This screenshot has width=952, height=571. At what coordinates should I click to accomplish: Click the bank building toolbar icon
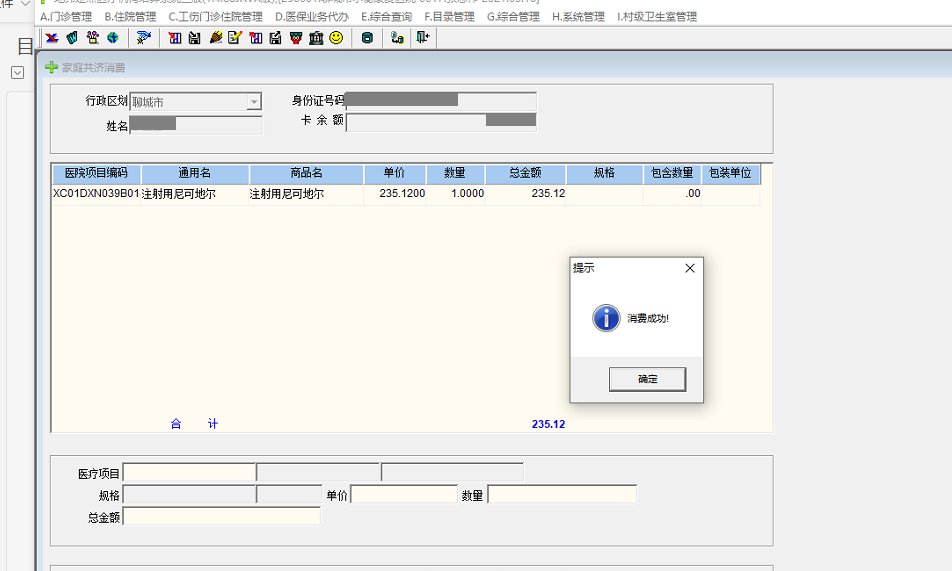click(316, 38)
